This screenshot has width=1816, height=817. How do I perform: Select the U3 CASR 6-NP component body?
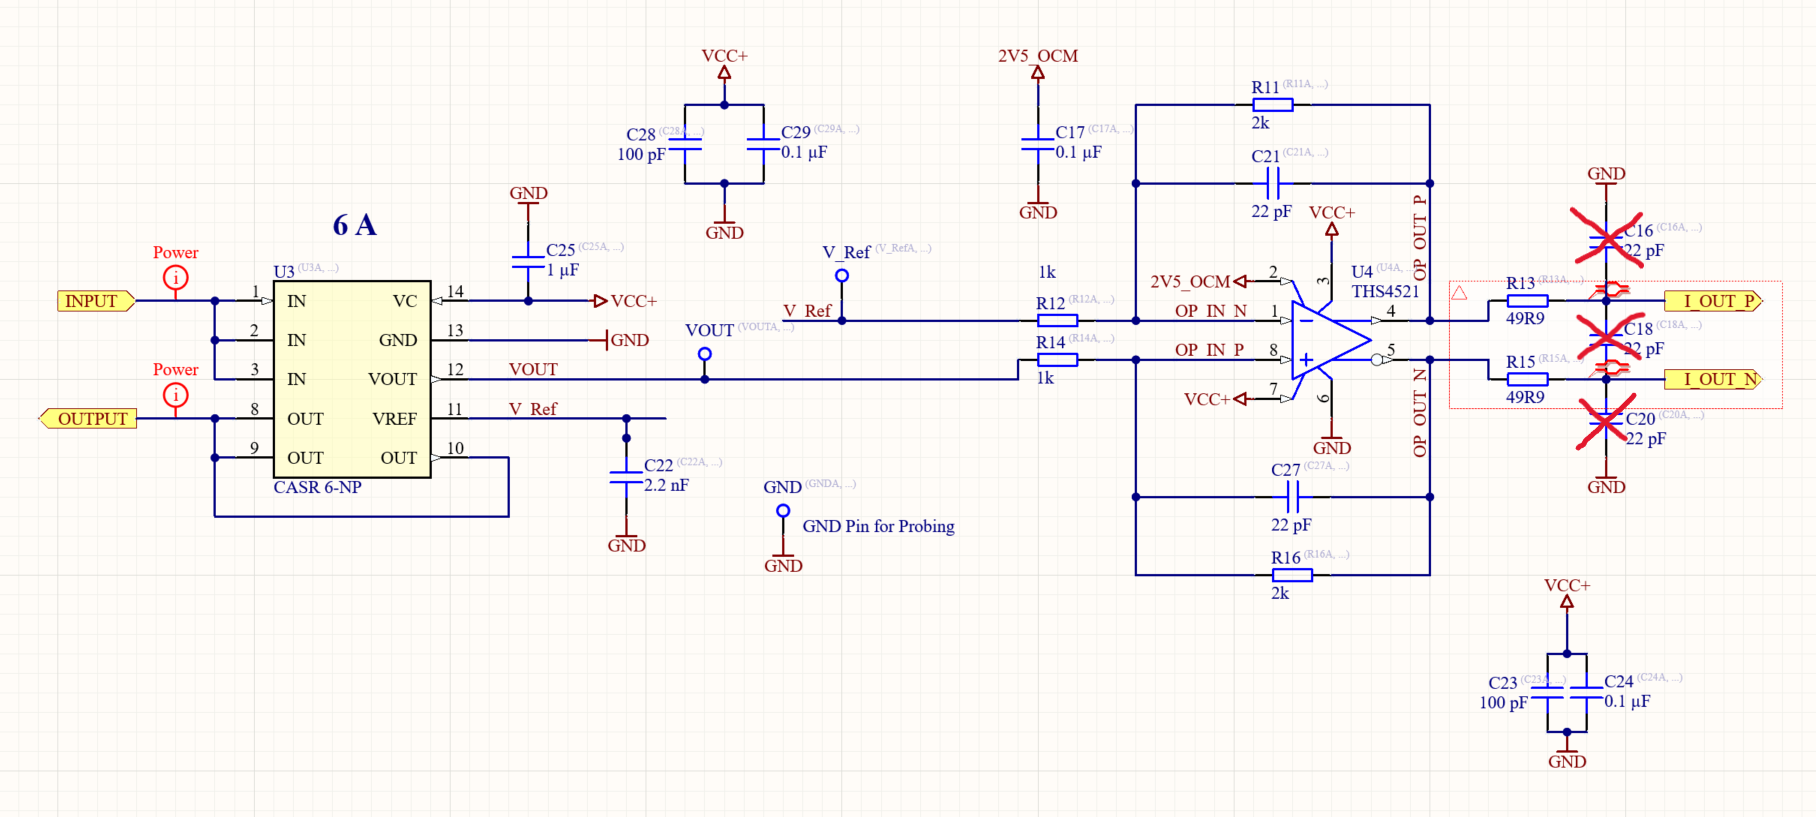(x=352, y=379)
